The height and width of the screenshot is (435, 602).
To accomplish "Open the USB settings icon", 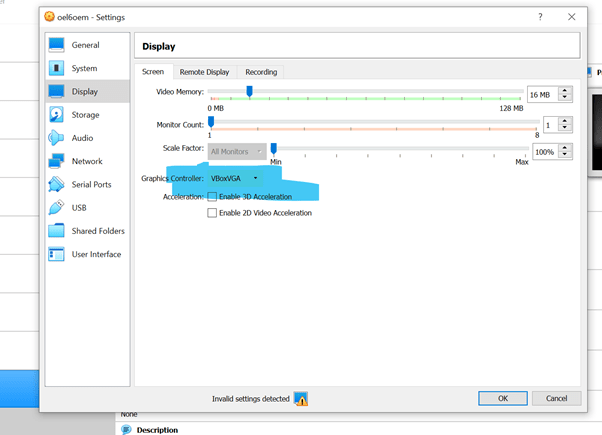I will point(56,207).
